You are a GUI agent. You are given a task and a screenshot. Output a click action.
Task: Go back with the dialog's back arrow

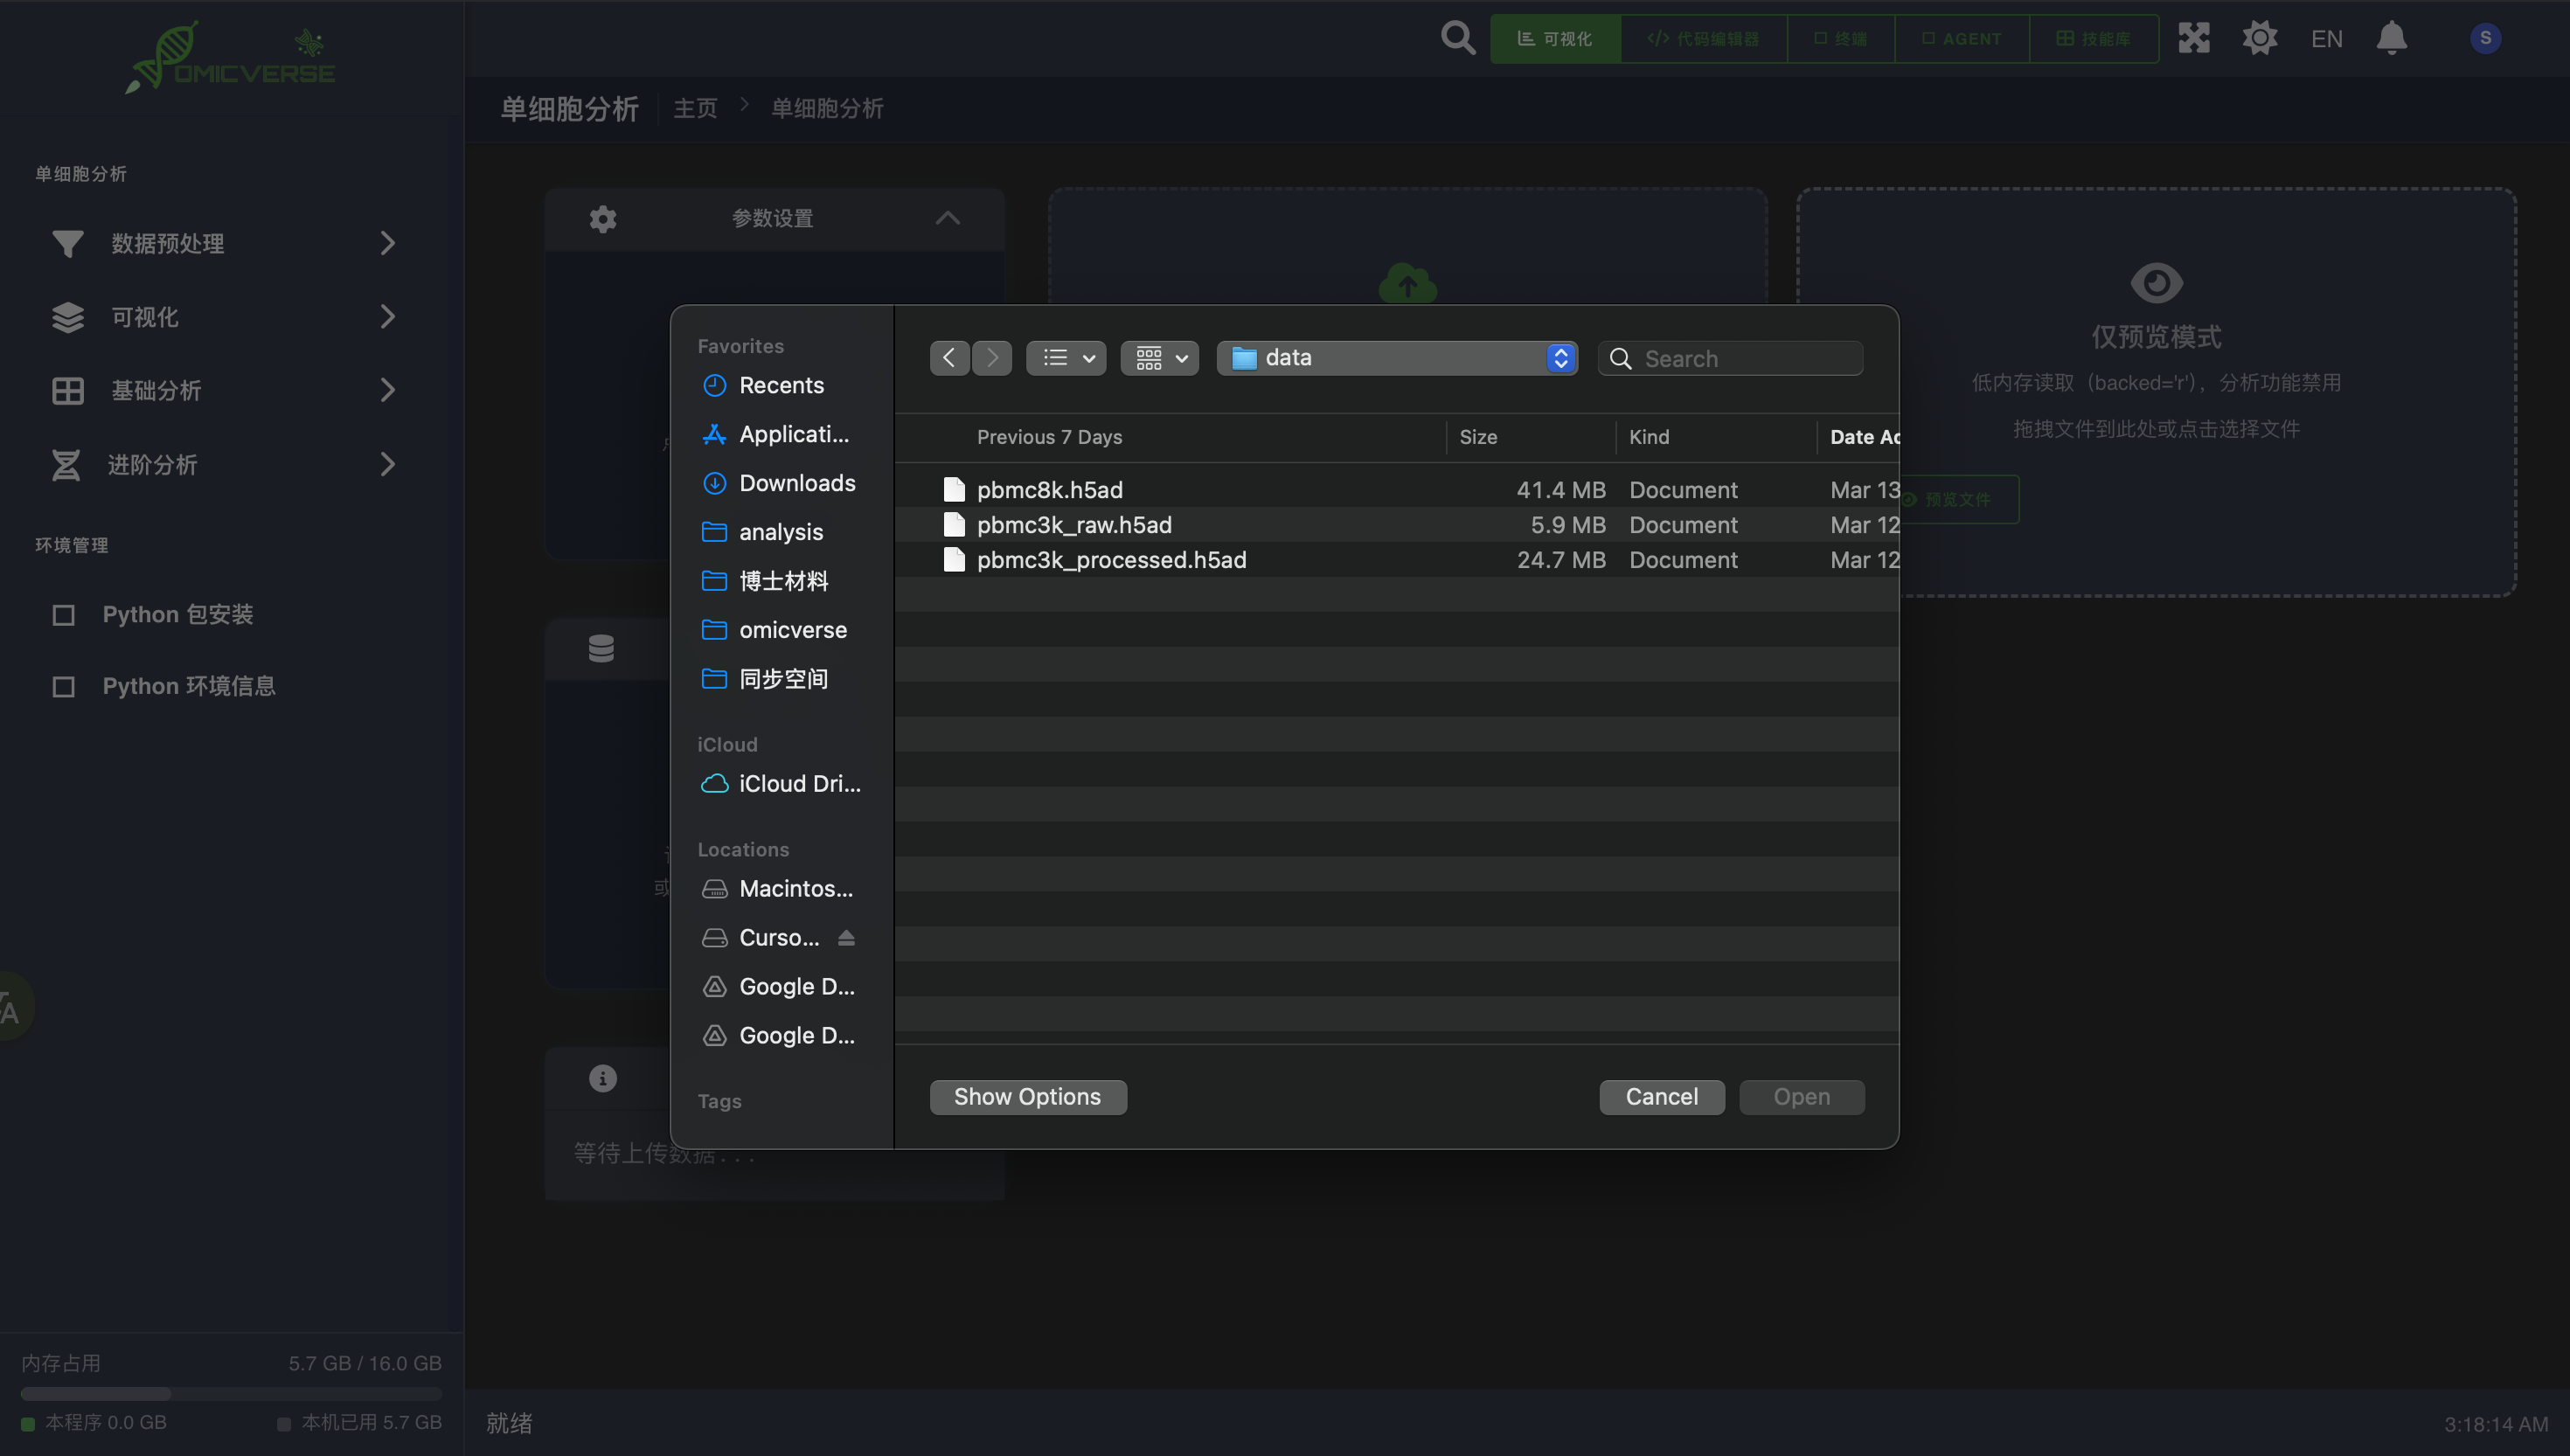(x=949, y=358)
